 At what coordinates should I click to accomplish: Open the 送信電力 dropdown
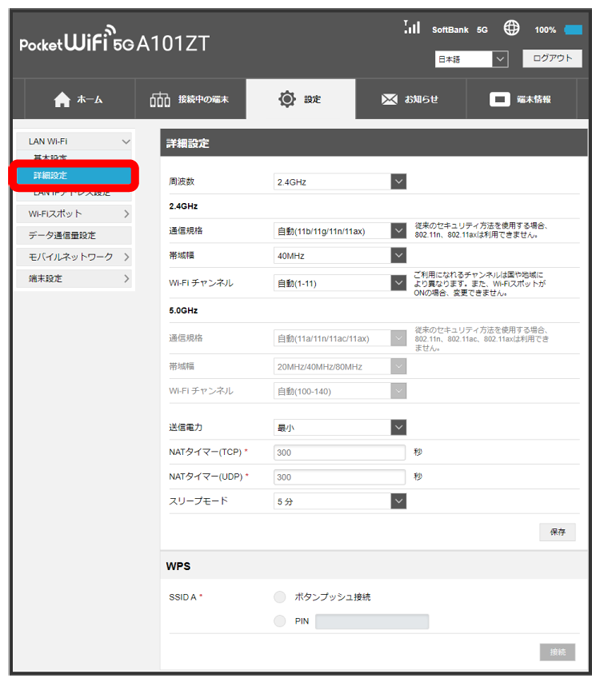click(340, 427)
